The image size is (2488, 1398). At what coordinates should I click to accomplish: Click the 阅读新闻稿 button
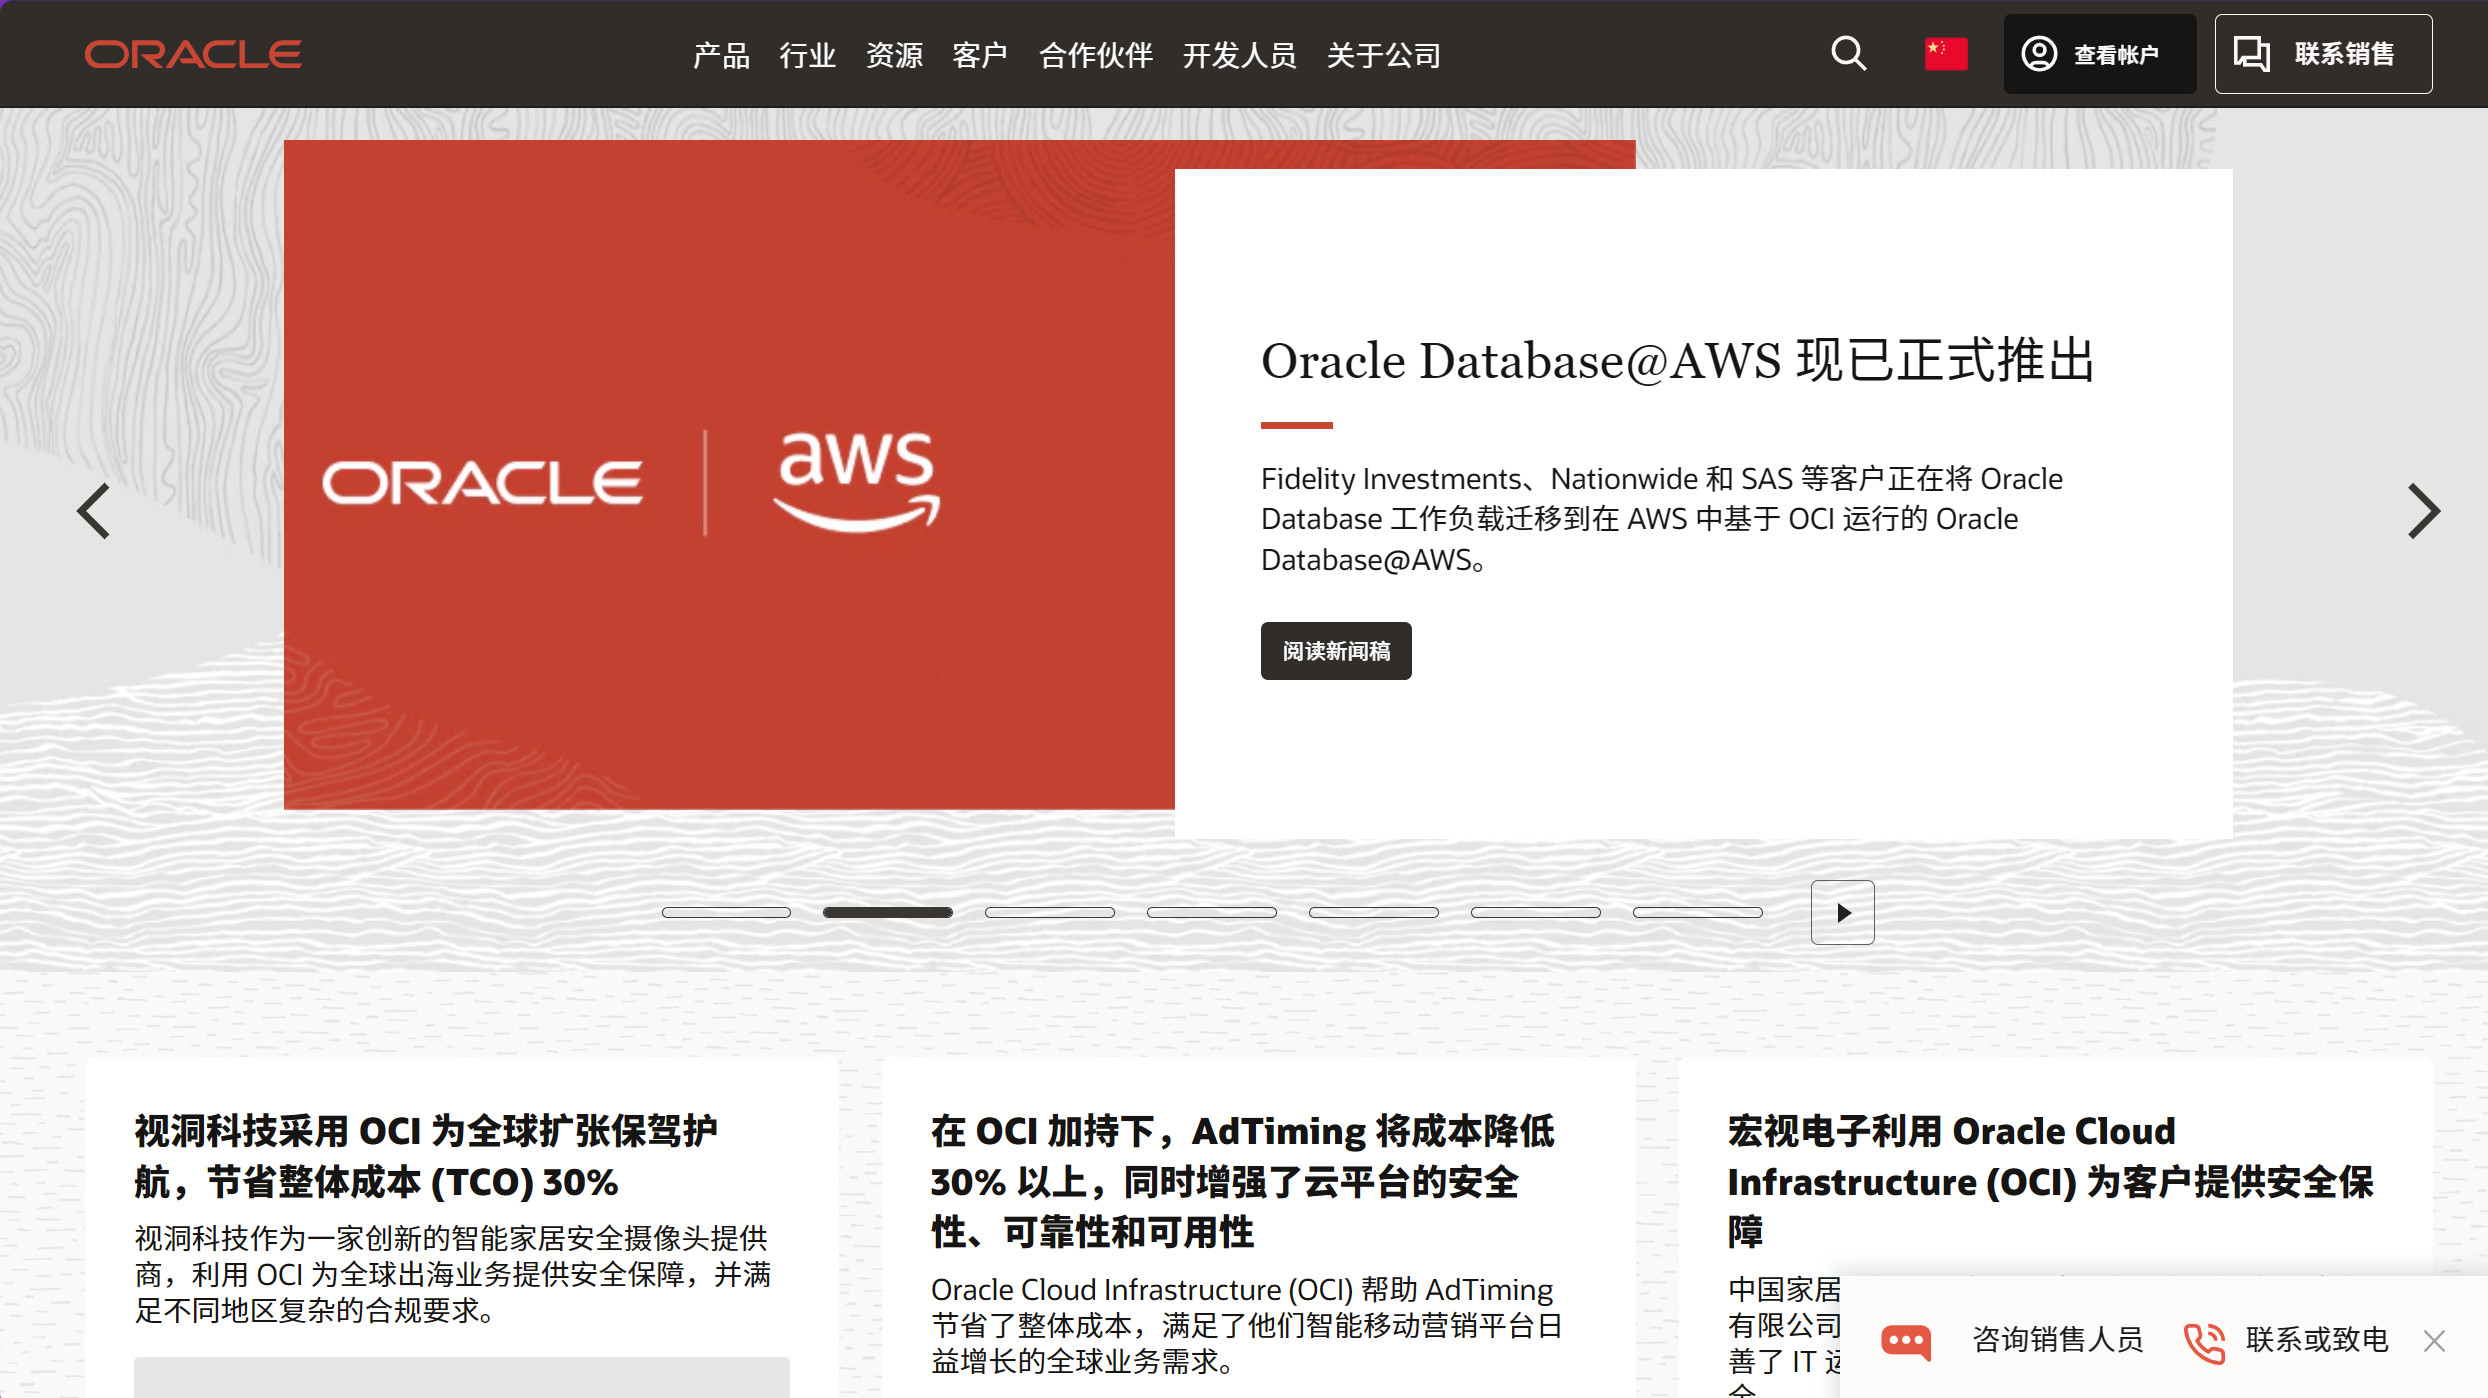[1335, 651]
